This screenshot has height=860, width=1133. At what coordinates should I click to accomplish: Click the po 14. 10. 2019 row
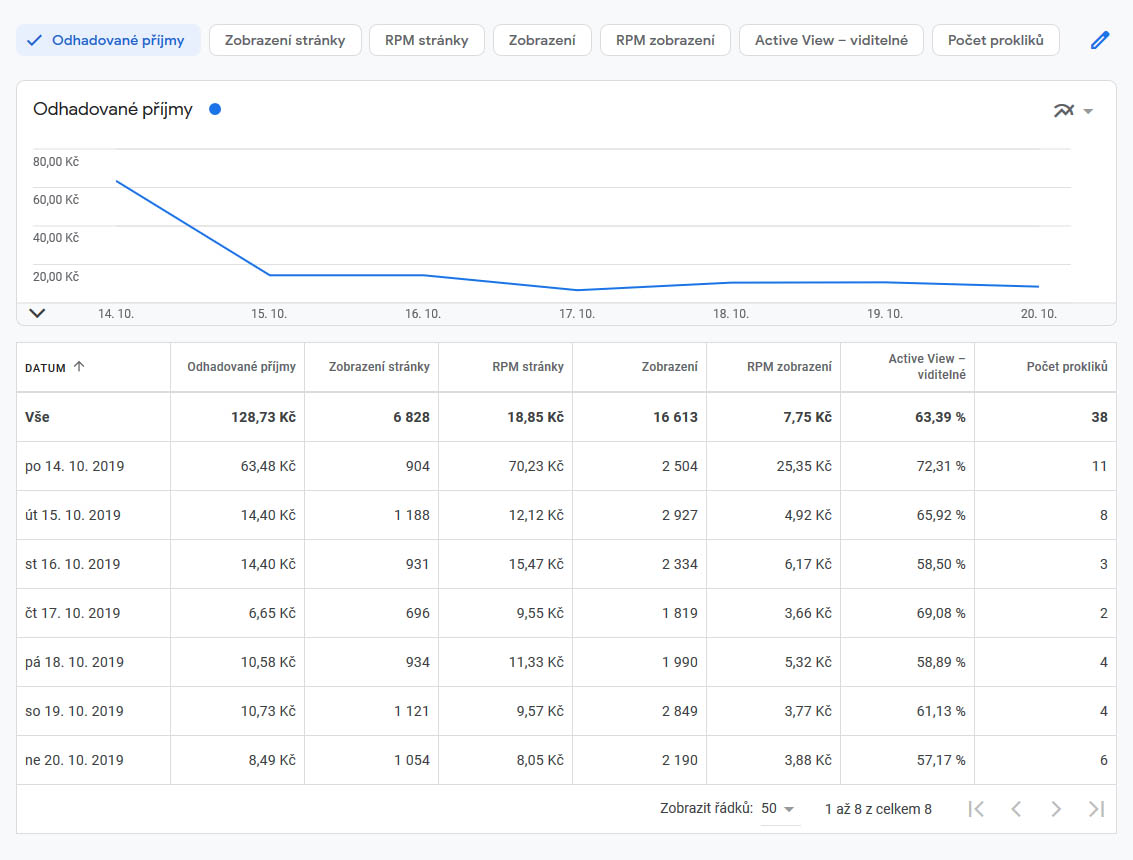75,466
